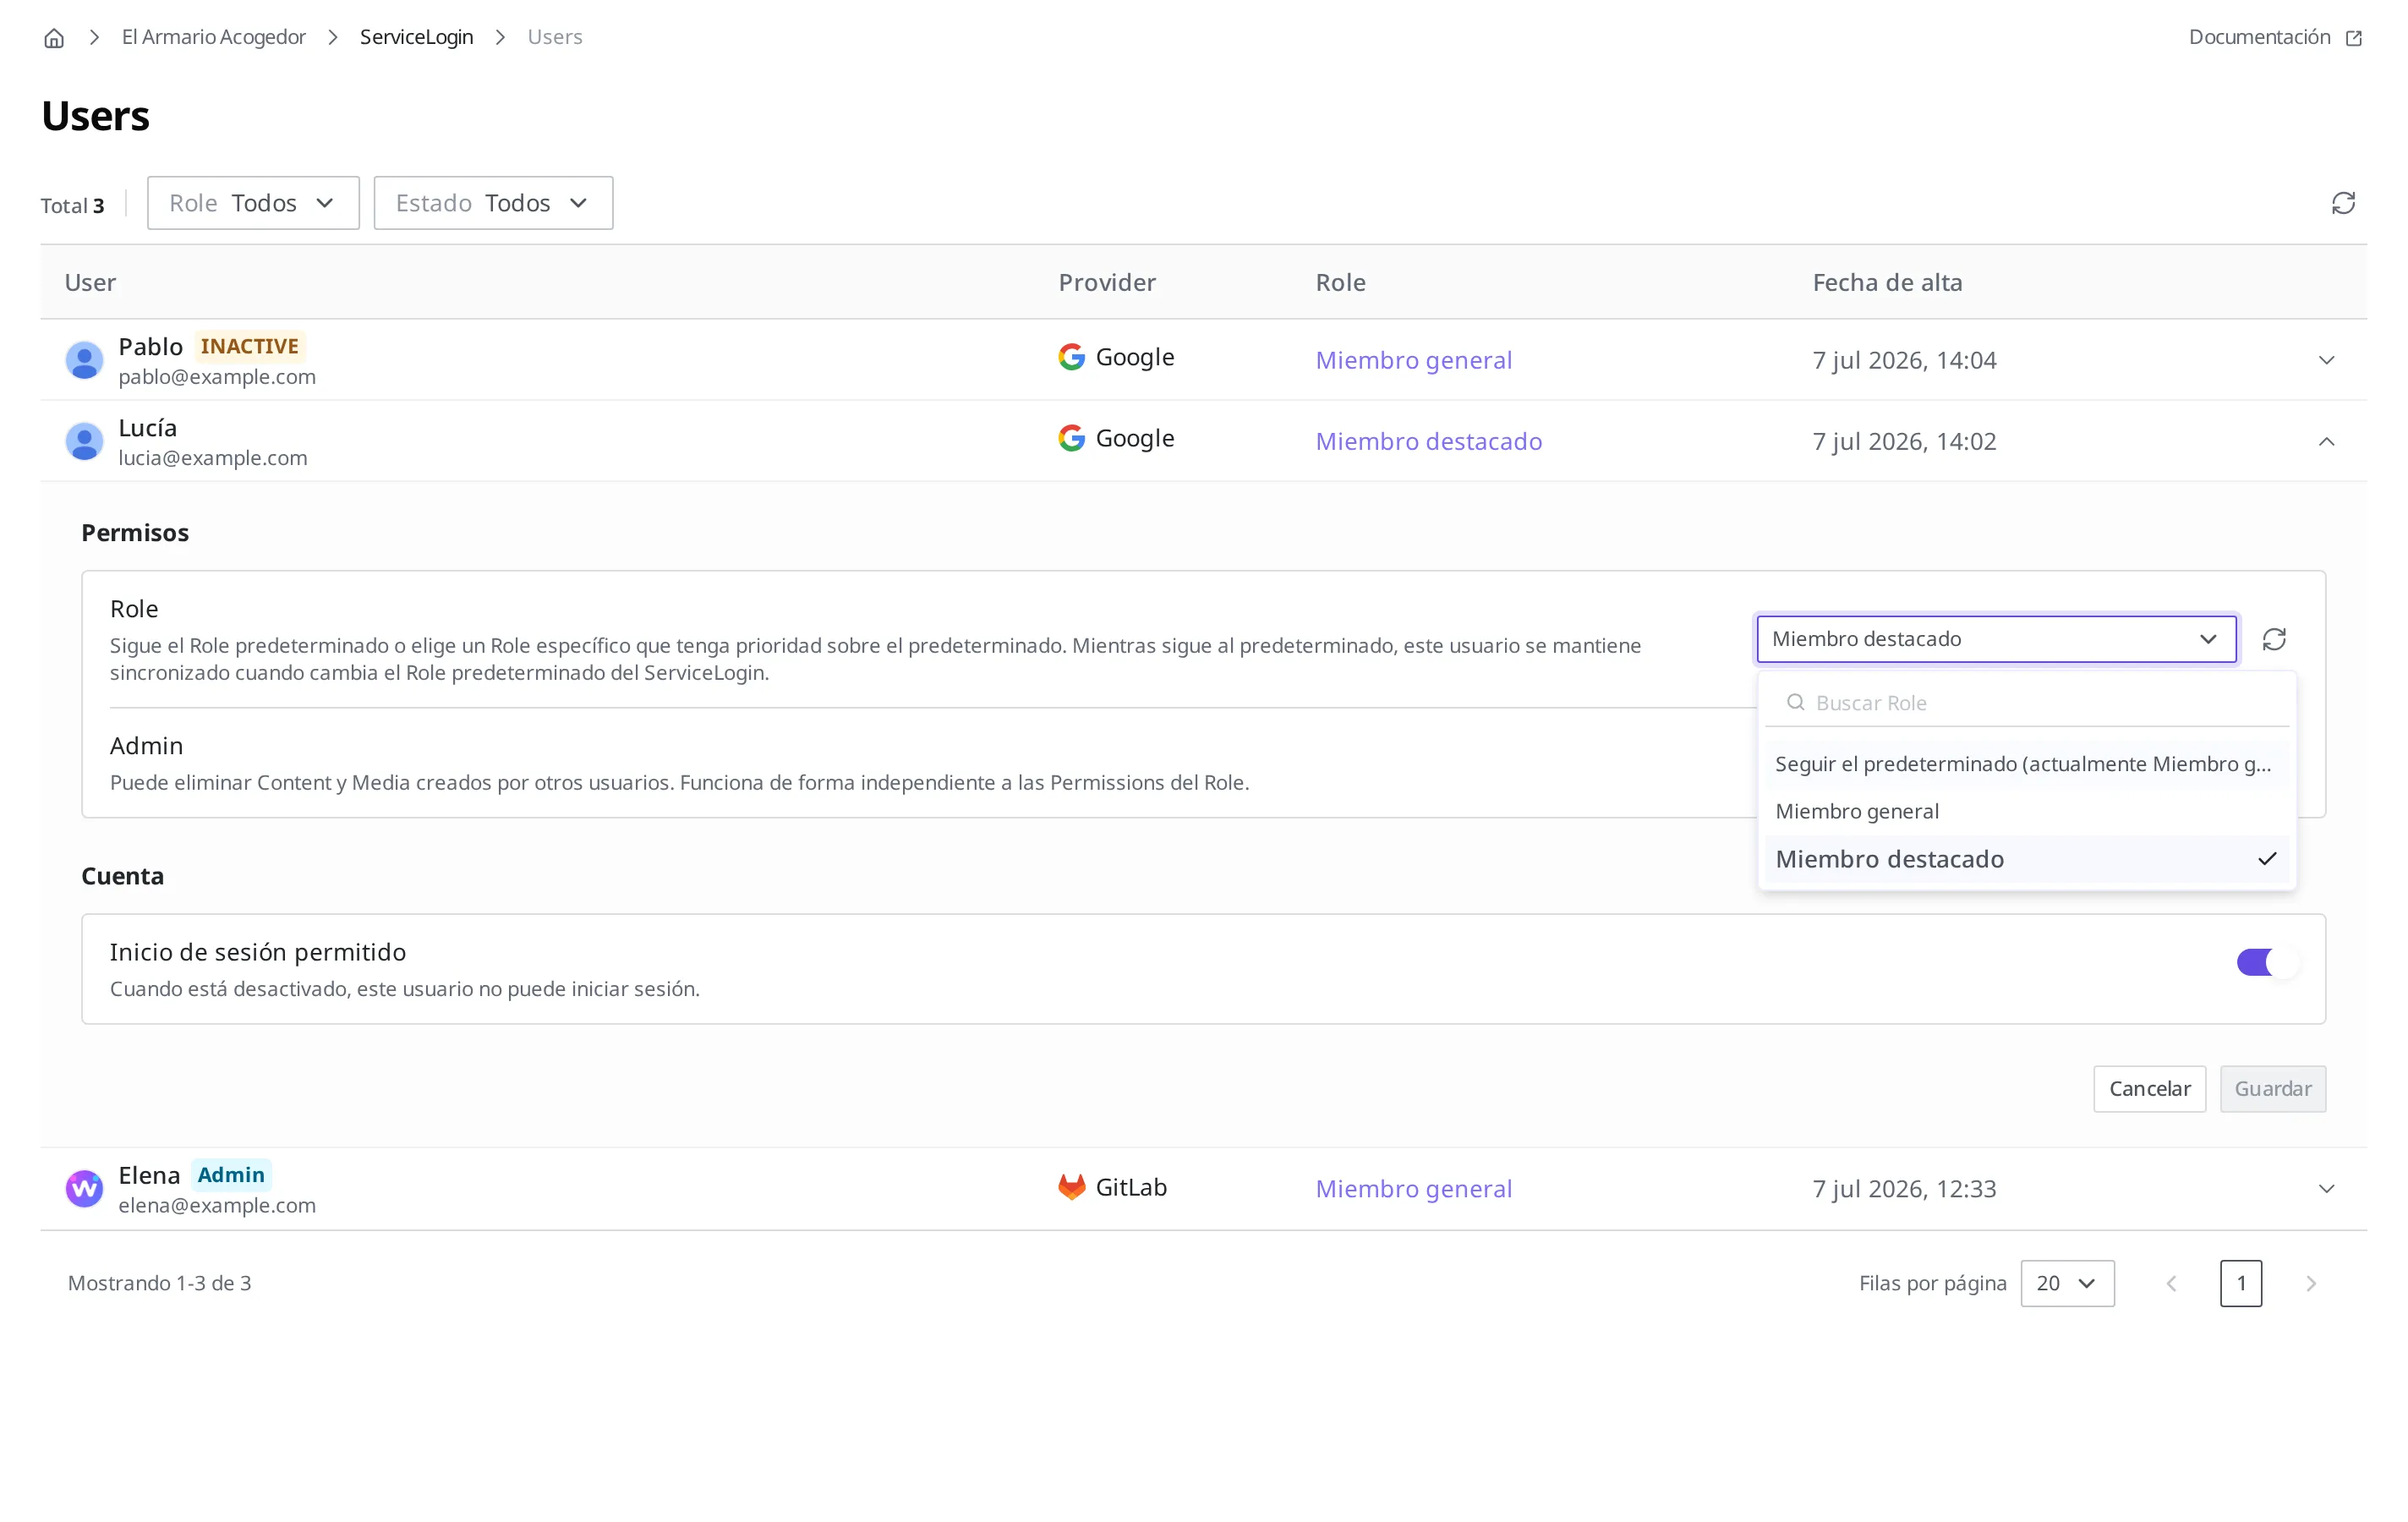This screenshot has width=2408, height=1522.
Task: Click Pablo's user avatar
Action: coord(84,360)
